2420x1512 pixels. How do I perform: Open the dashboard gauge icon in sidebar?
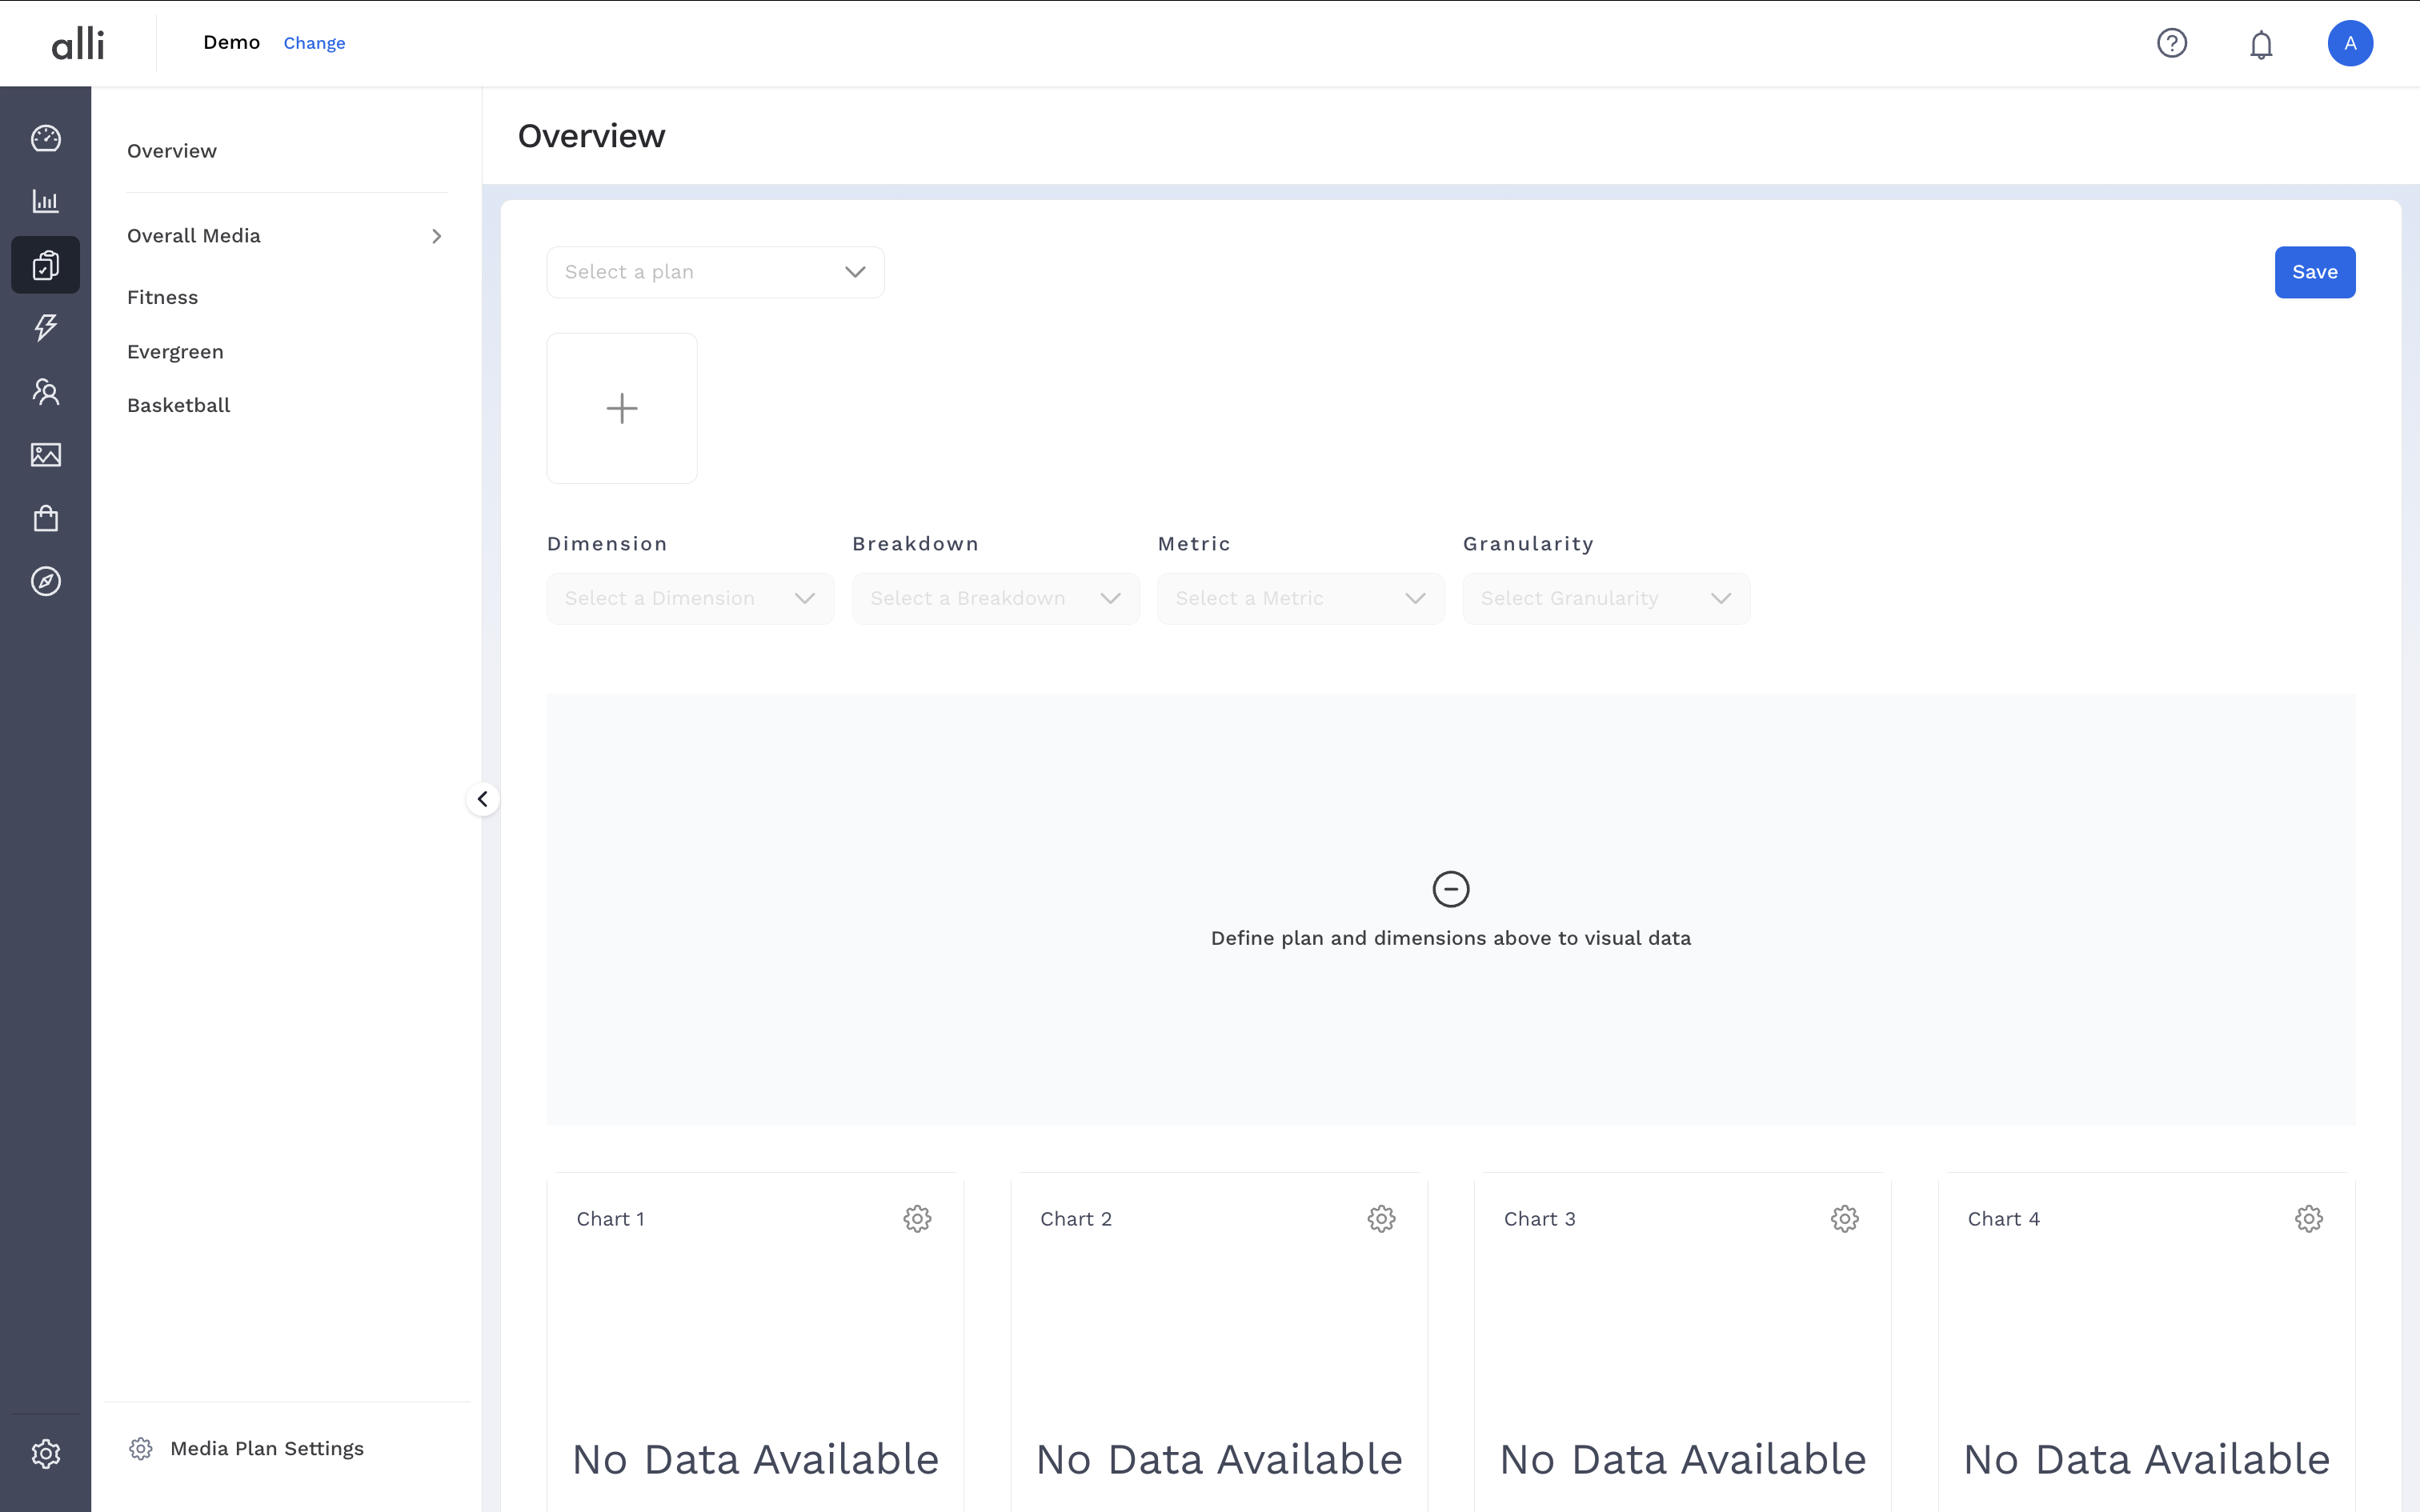(46, 138)
